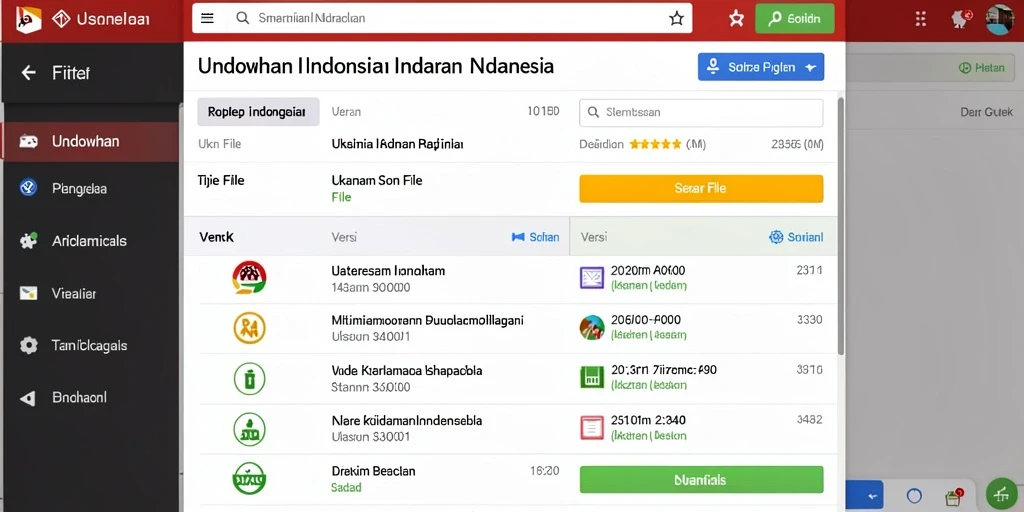Open the blue Solrae Piglen dropdown
This screenshot has height=512, width=1024.
pyautogui.click(x=761, y=67)
